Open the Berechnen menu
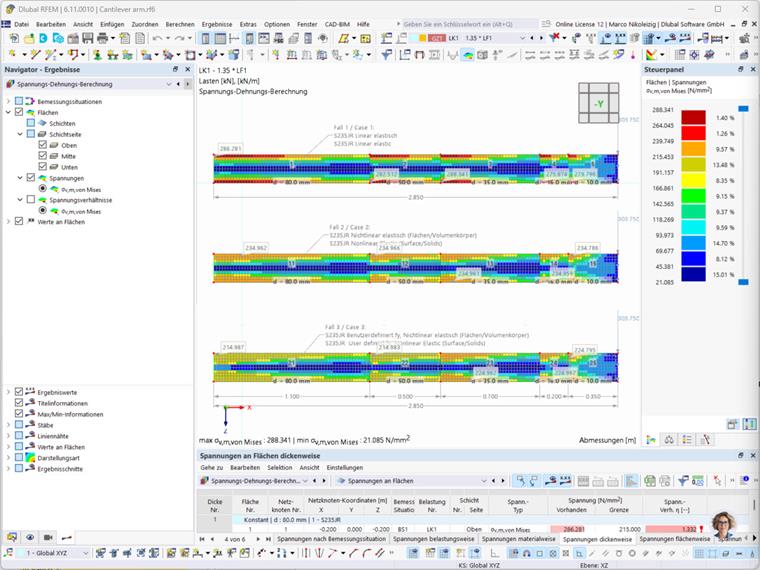 click(180, 24)
